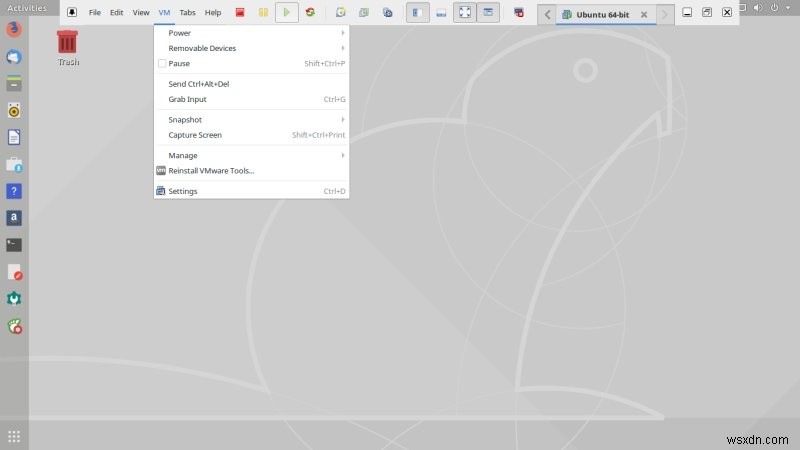This screenshot has height=450, width=800.
Task: Click Activities in the top bar
Action: point(27,8)
